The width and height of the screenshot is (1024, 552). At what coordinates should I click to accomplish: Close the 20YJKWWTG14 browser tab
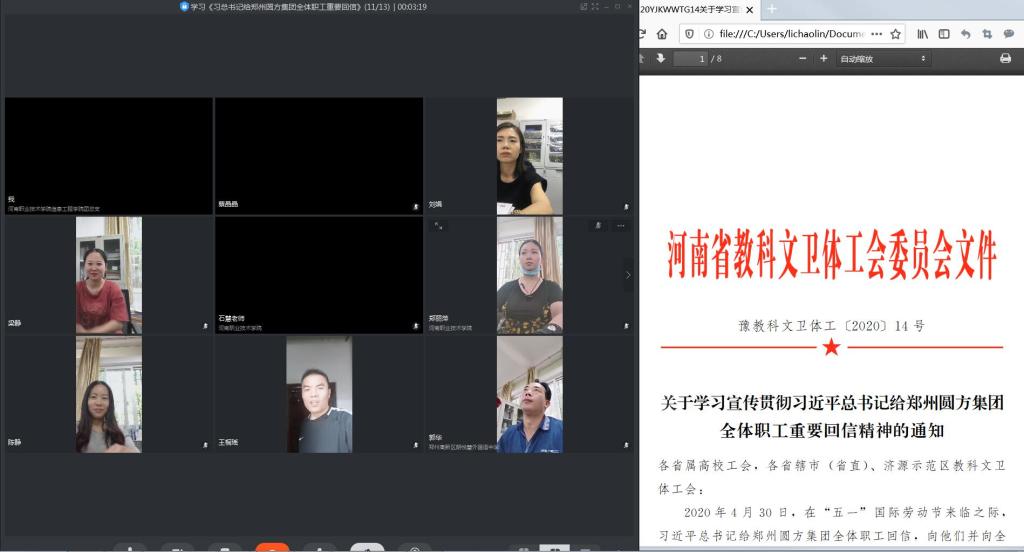[x=750, y=10]
